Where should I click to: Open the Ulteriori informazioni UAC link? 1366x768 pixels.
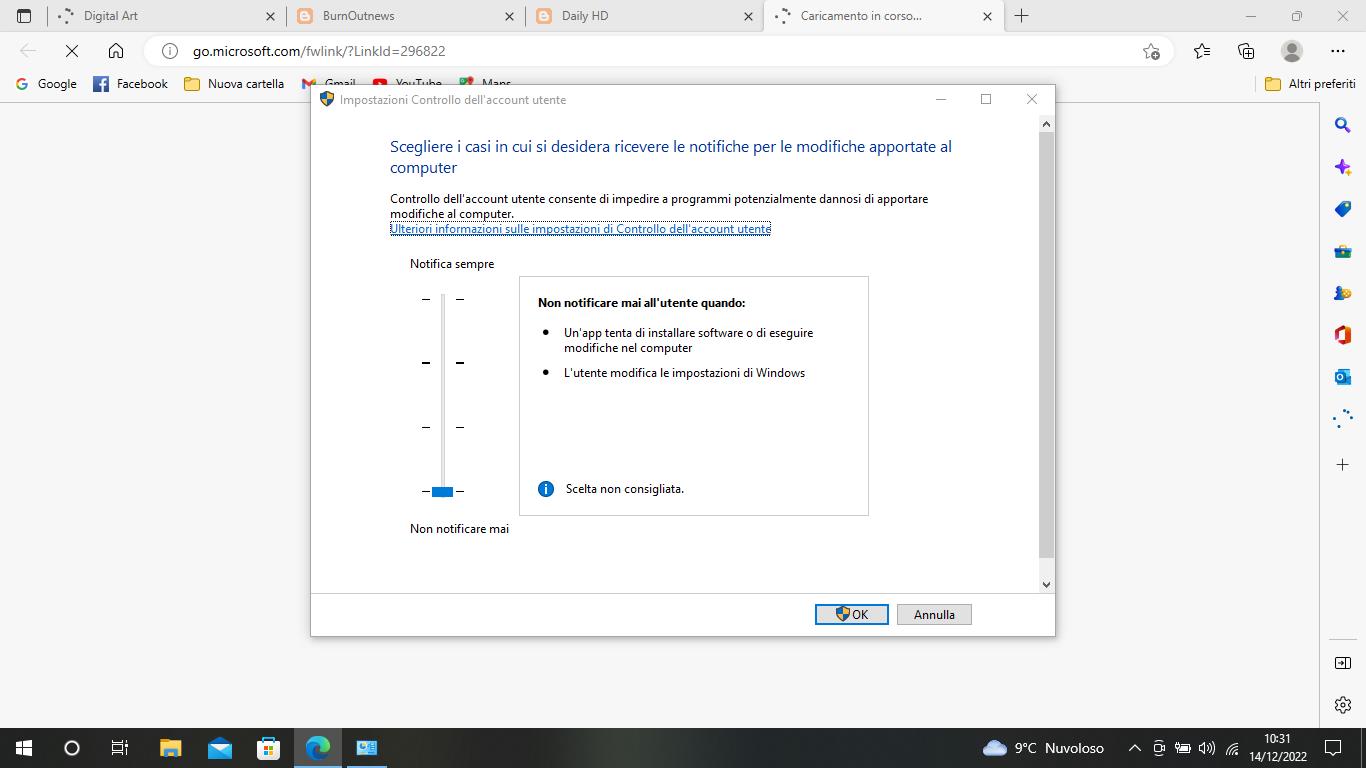click(x=580, y=229)
